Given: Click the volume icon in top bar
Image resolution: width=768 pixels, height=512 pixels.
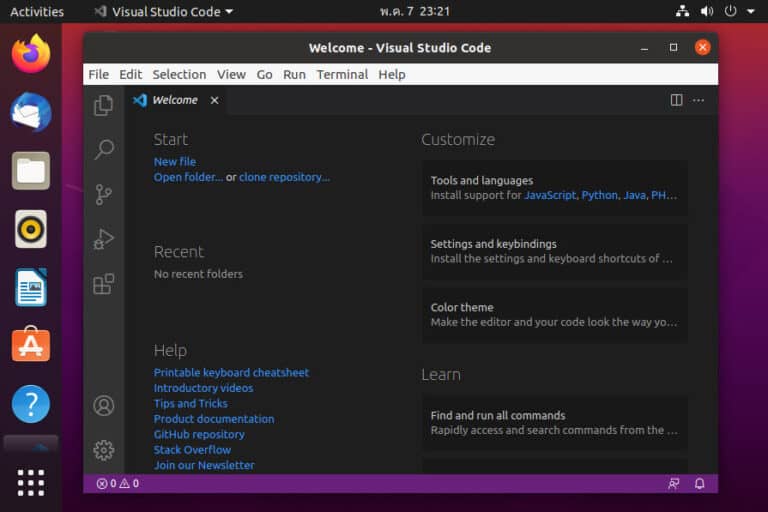Looking at the screenshot, I should click(x=707, y=11).
